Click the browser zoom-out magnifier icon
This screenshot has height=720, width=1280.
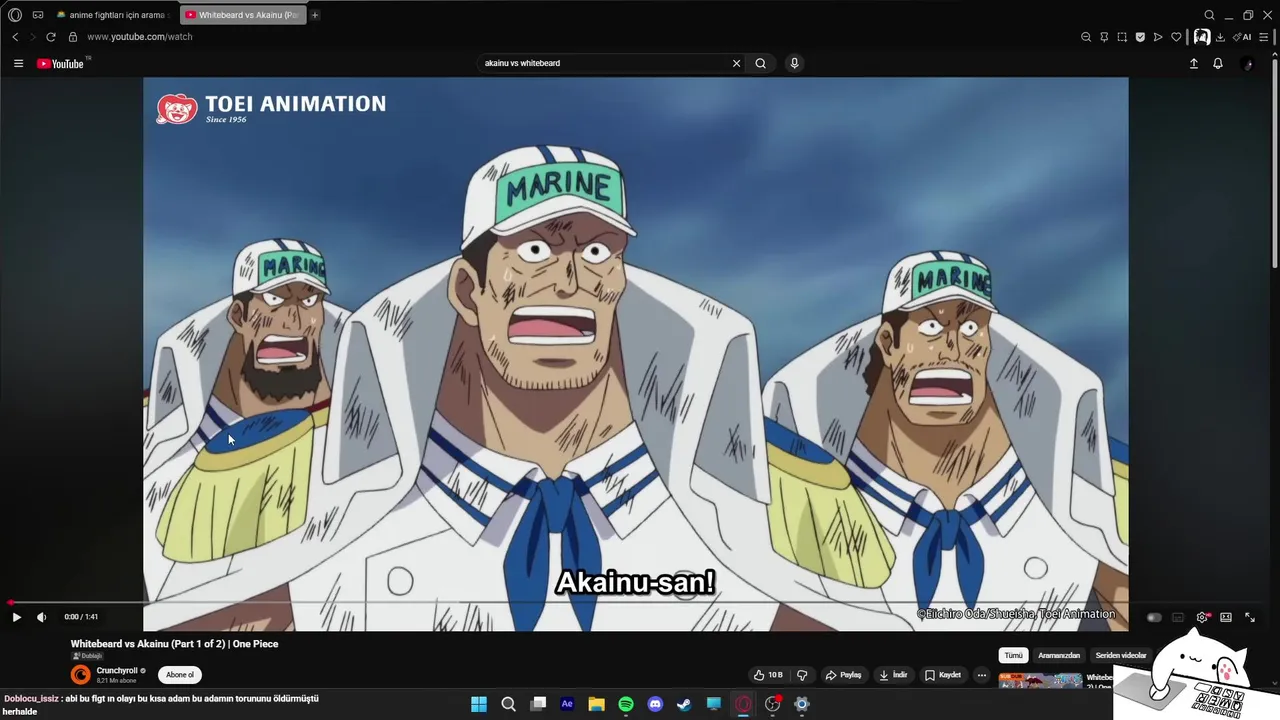(1086, 37)
